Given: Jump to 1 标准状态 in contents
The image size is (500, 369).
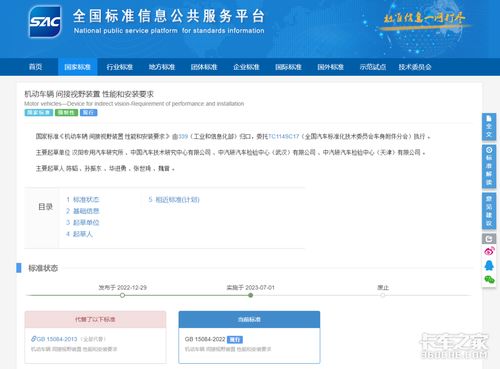Looking at the screenshot, I should (83, 200).
